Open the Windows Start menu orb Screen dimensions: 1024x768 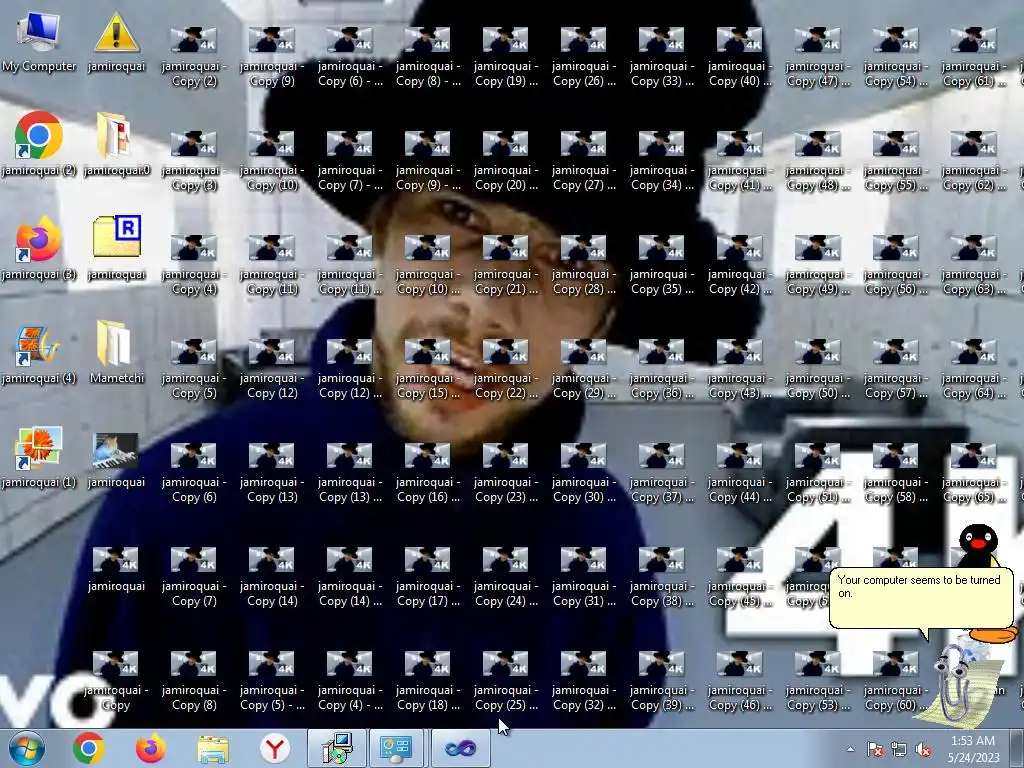[26, 749]
